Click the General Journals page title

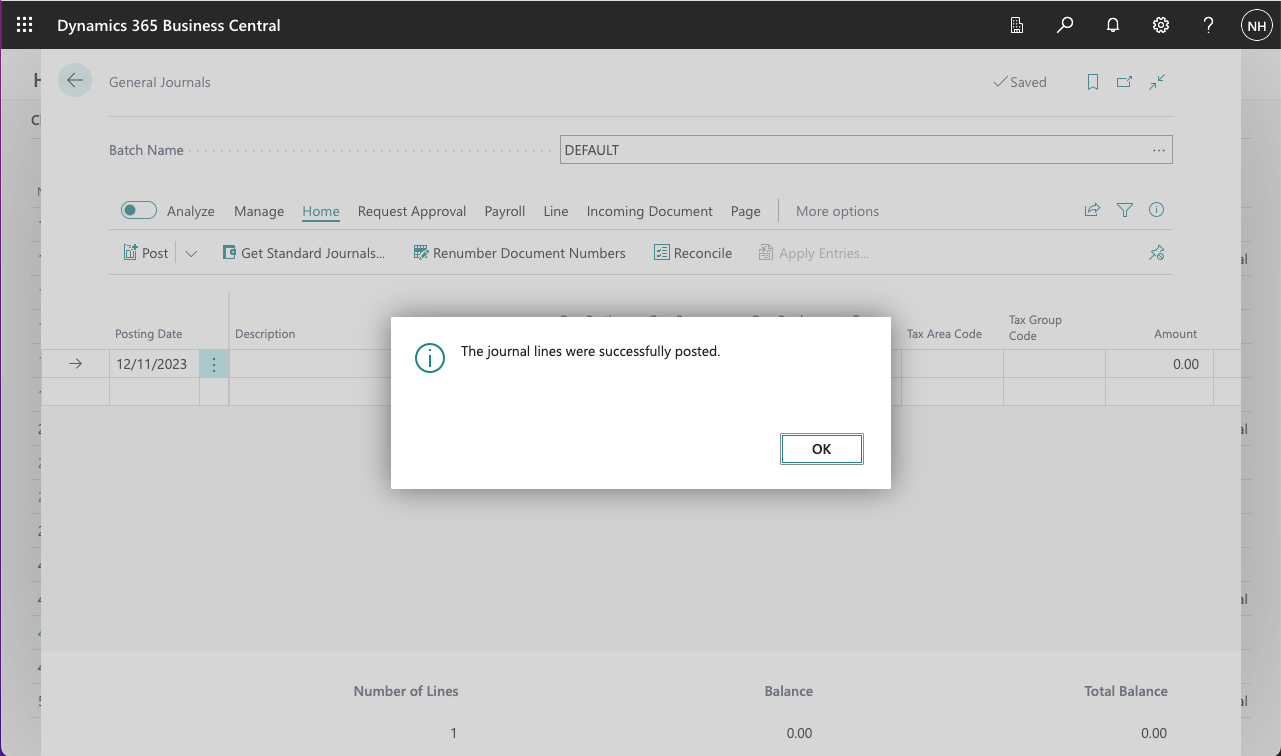160,82
